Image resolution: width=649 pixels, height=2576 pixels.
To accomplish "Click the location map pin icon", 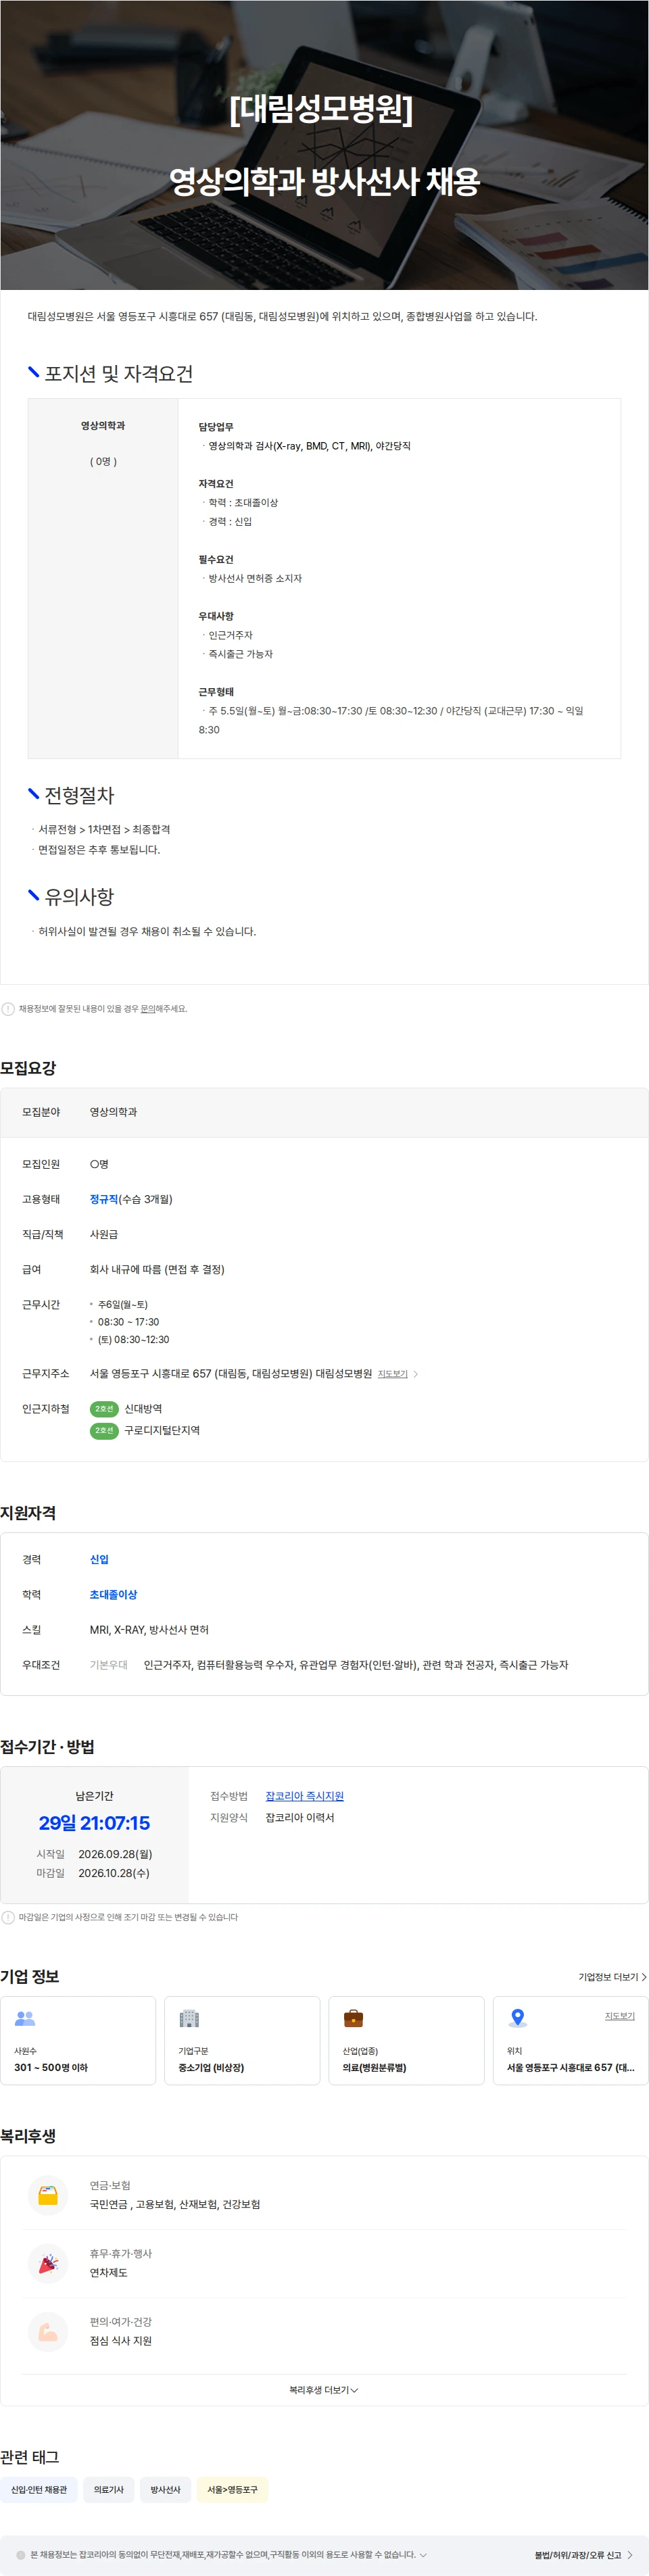I will coord(517,2018).
